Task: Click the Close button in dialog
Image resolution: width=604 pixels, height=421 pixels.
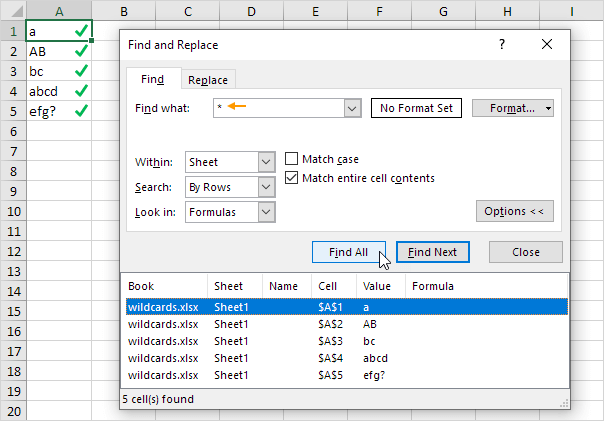Action: [525, 252]
